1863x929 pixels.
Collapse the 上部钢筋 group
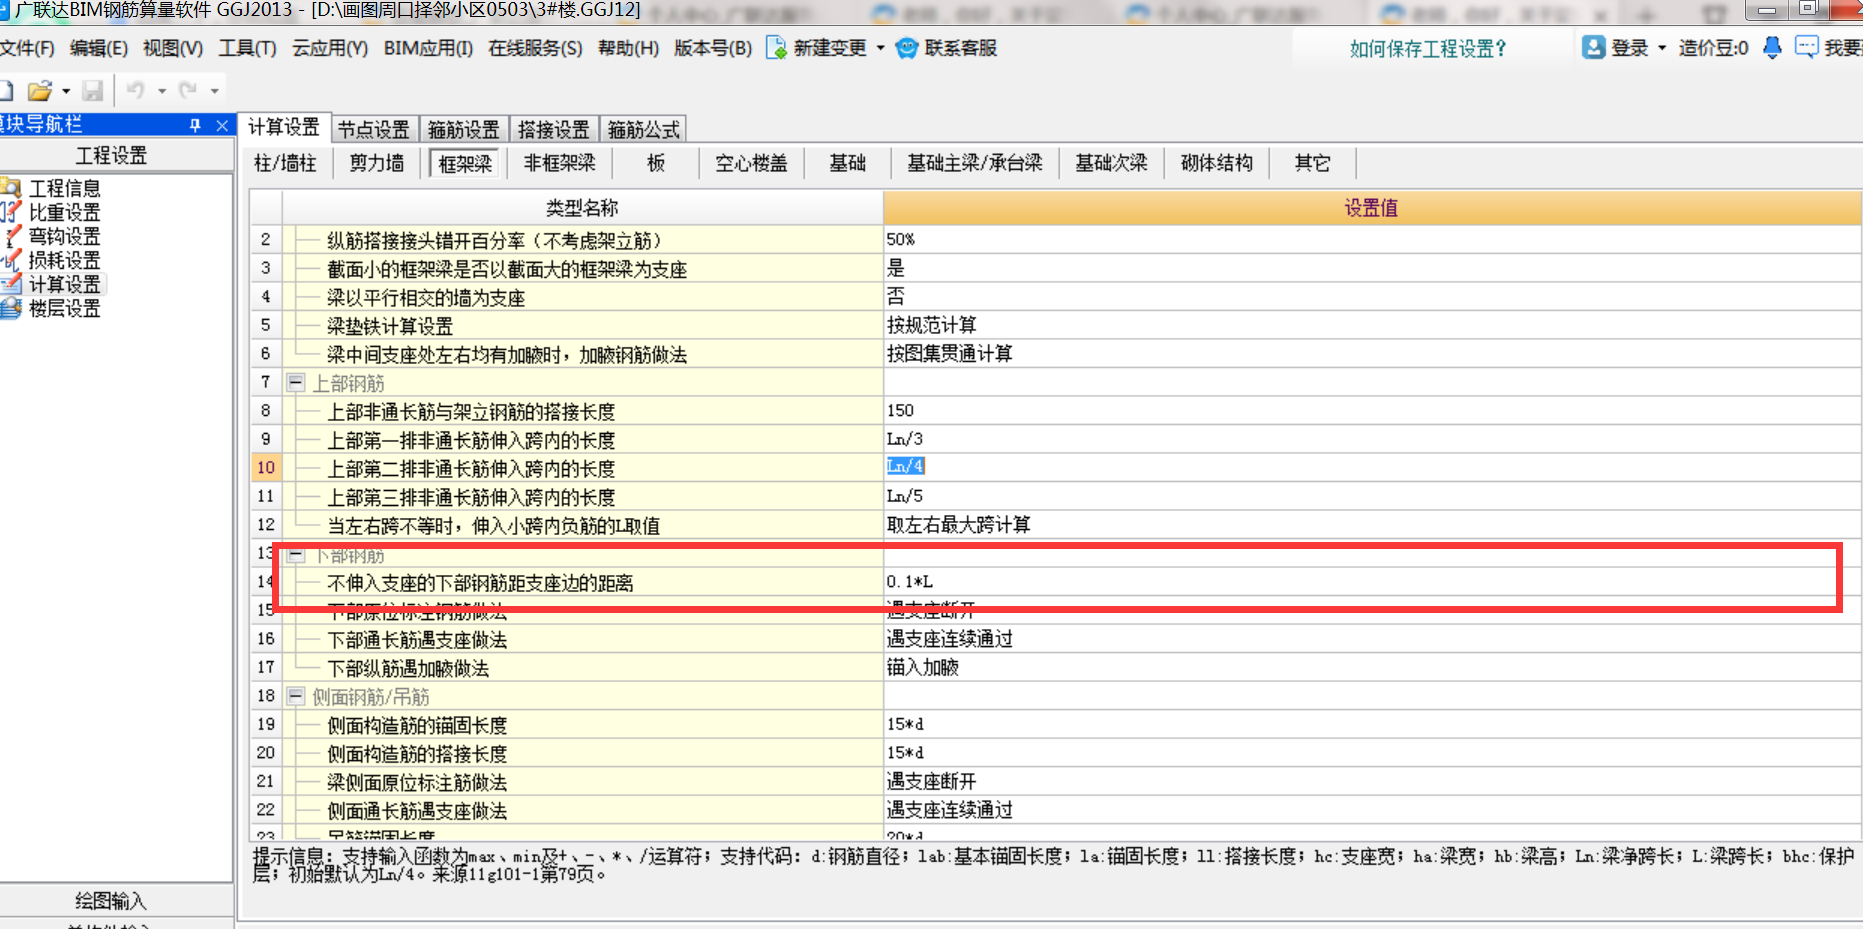click(x=296, y=382)
